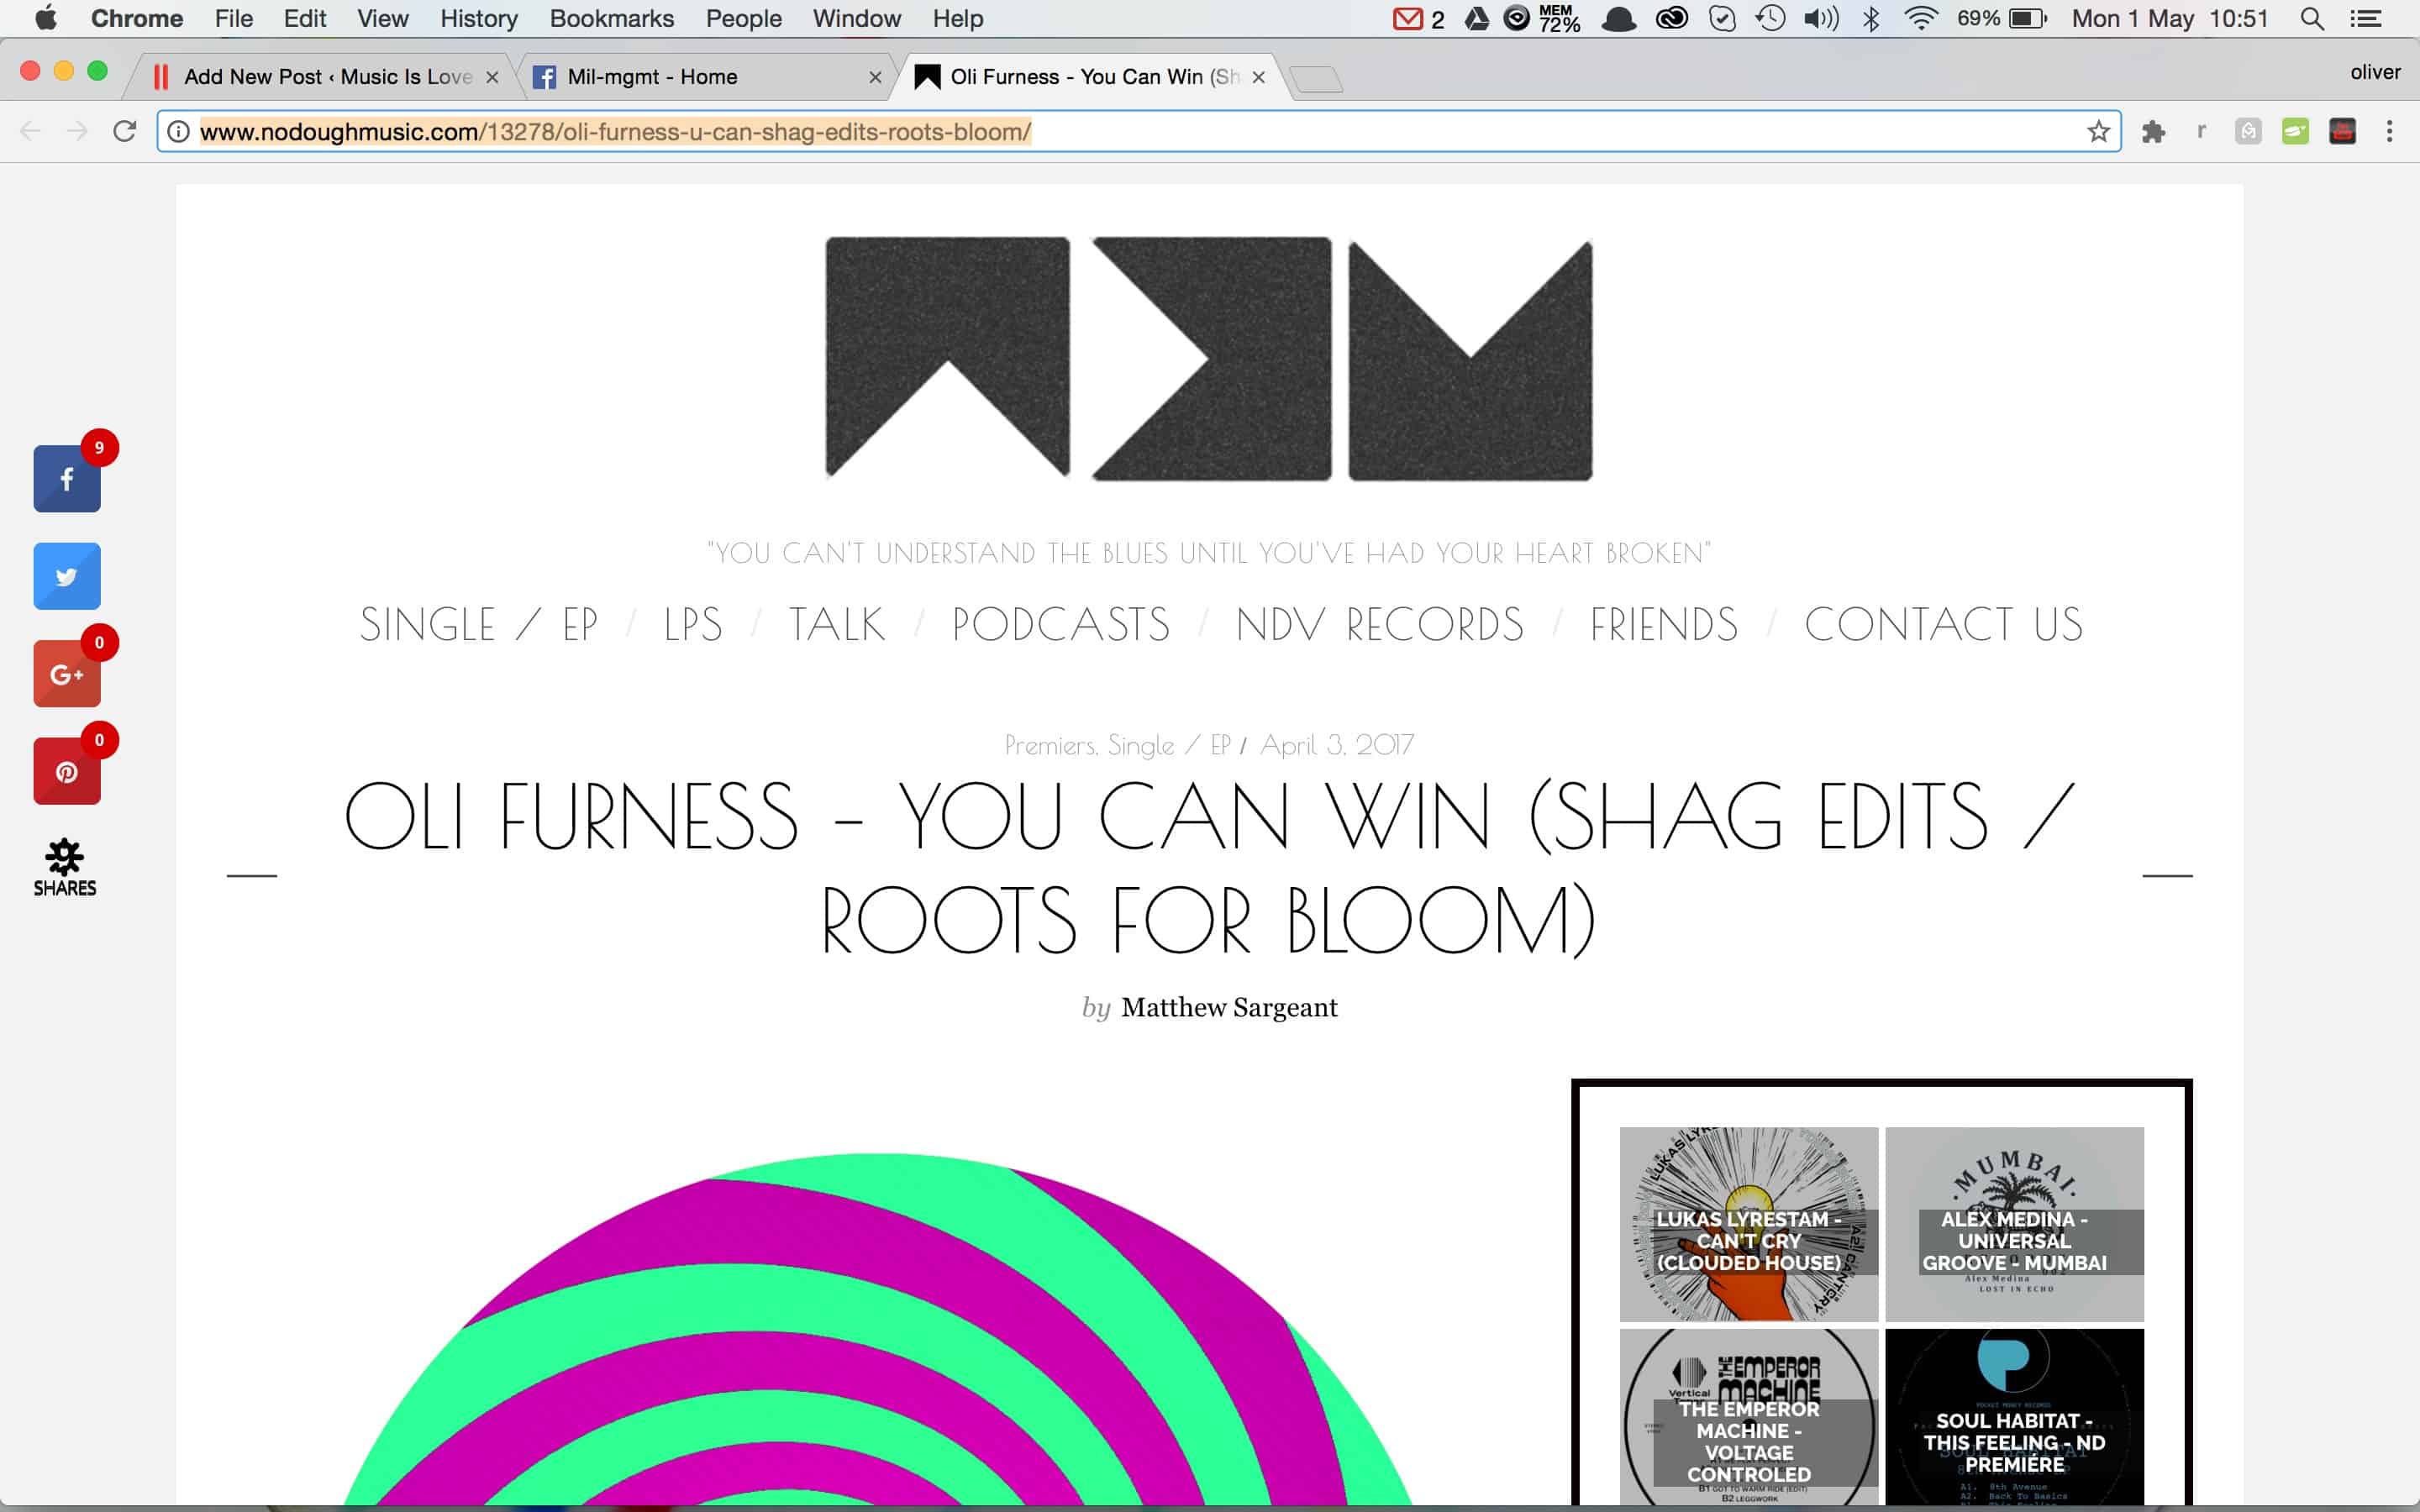
Task: Open the History menu
Action: [x=479, y=18]
